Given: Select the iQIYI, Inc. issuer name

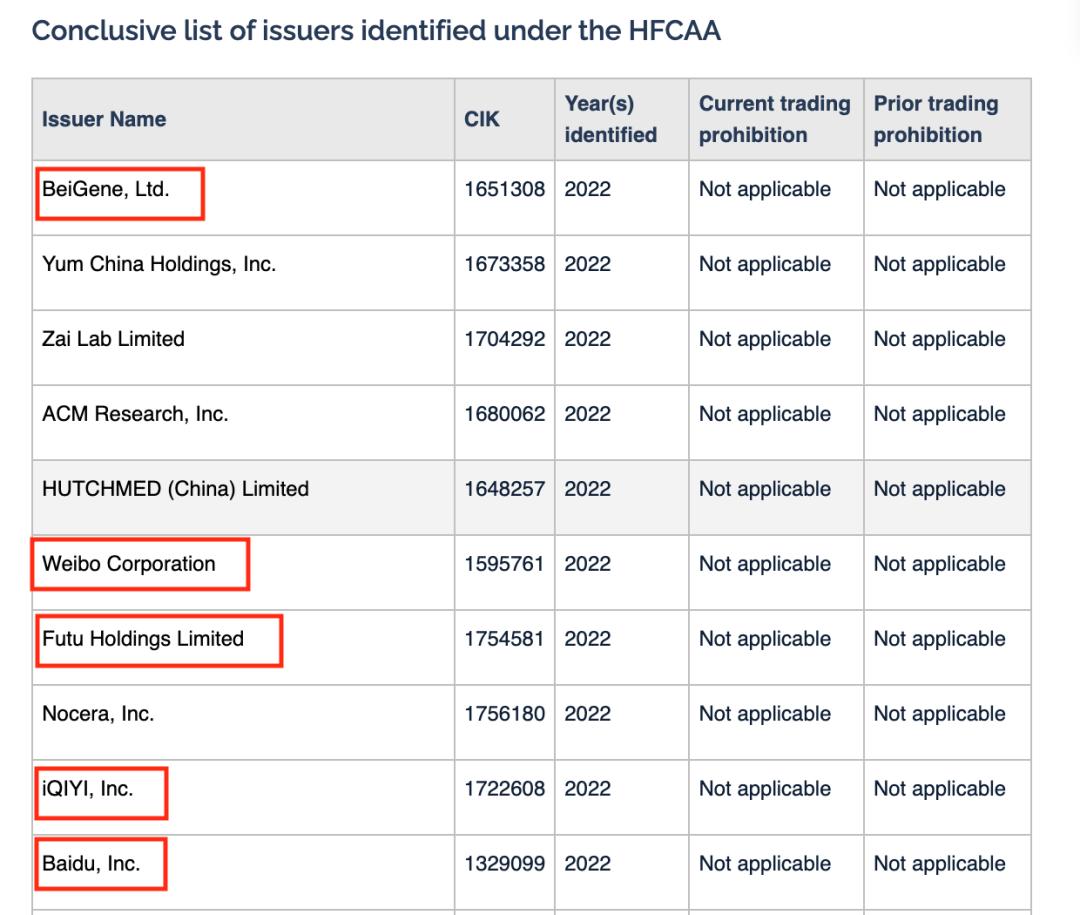Looking at the screenshot, I should click(x=87, y=789).
